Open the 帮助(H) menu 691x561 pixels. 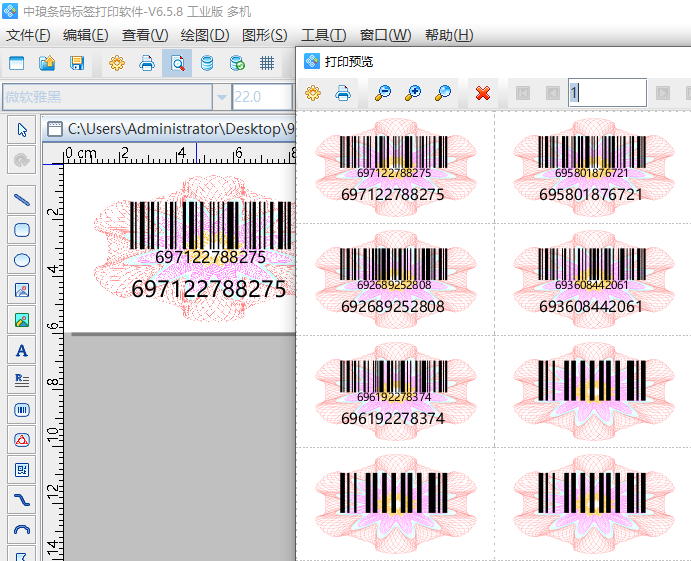(x=448, y=35)
